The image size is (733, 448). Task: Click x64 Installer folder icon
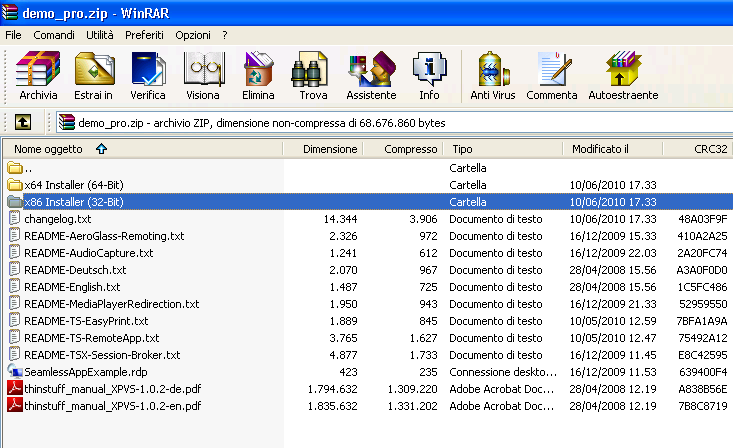(15, 185)
